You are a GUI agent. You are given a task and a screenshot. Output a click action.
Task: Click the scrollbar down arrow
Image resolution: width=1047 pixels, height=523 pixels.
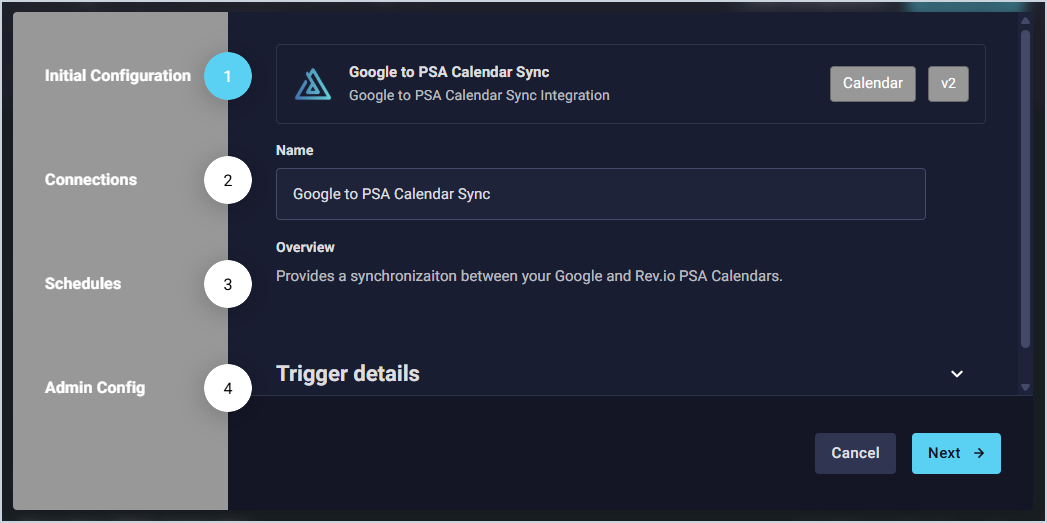1025,387
